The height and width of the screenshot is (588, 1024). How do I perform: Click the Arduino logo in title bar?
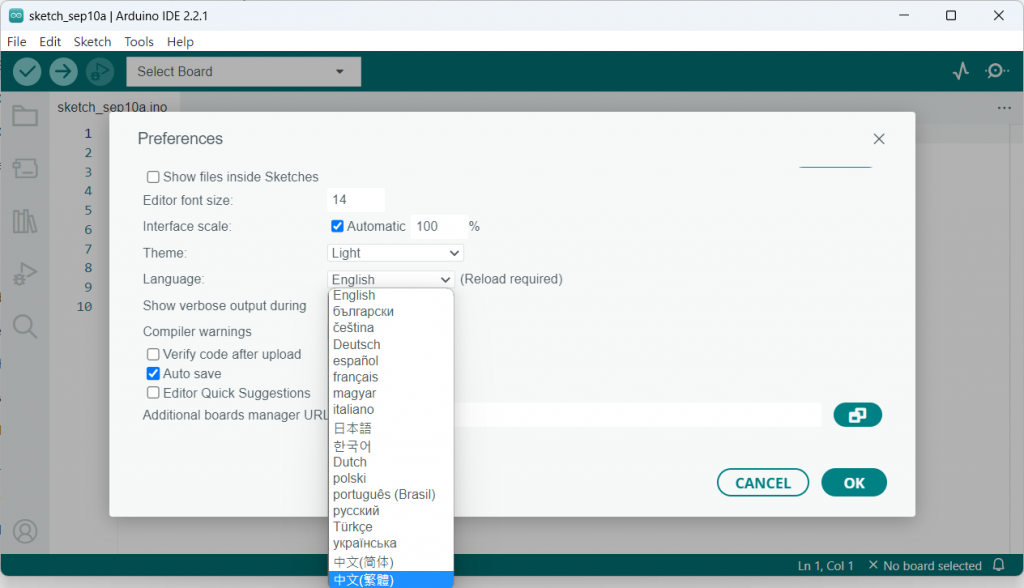pyautogui.click(x=16, y=16)
